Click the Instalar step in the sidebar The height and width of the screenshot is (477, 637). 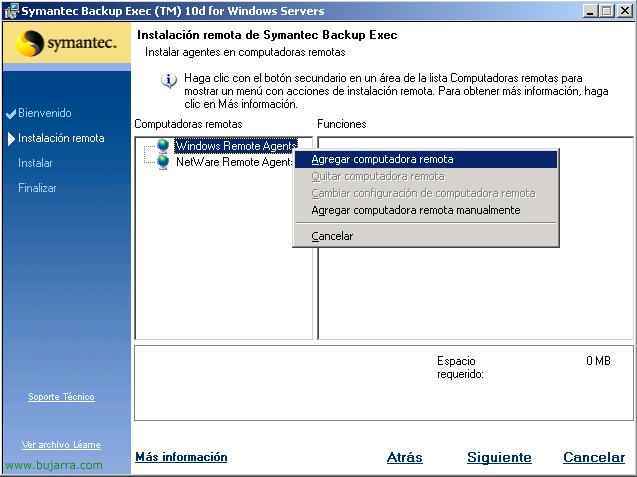point(35,163)
